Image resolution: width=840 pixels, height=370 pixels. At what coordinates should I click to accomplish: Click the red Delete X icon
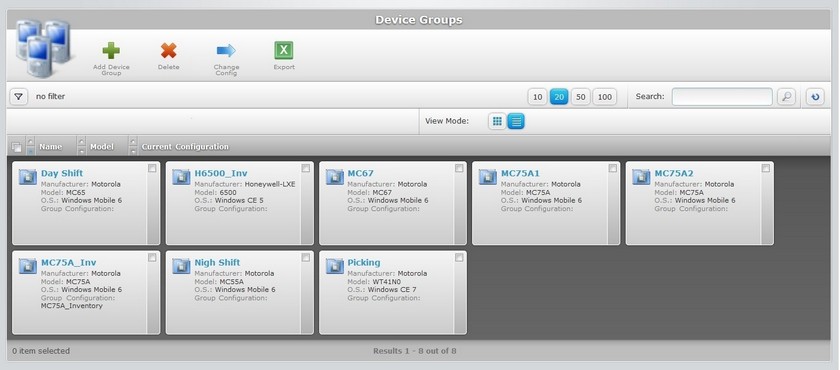[169, 50]
